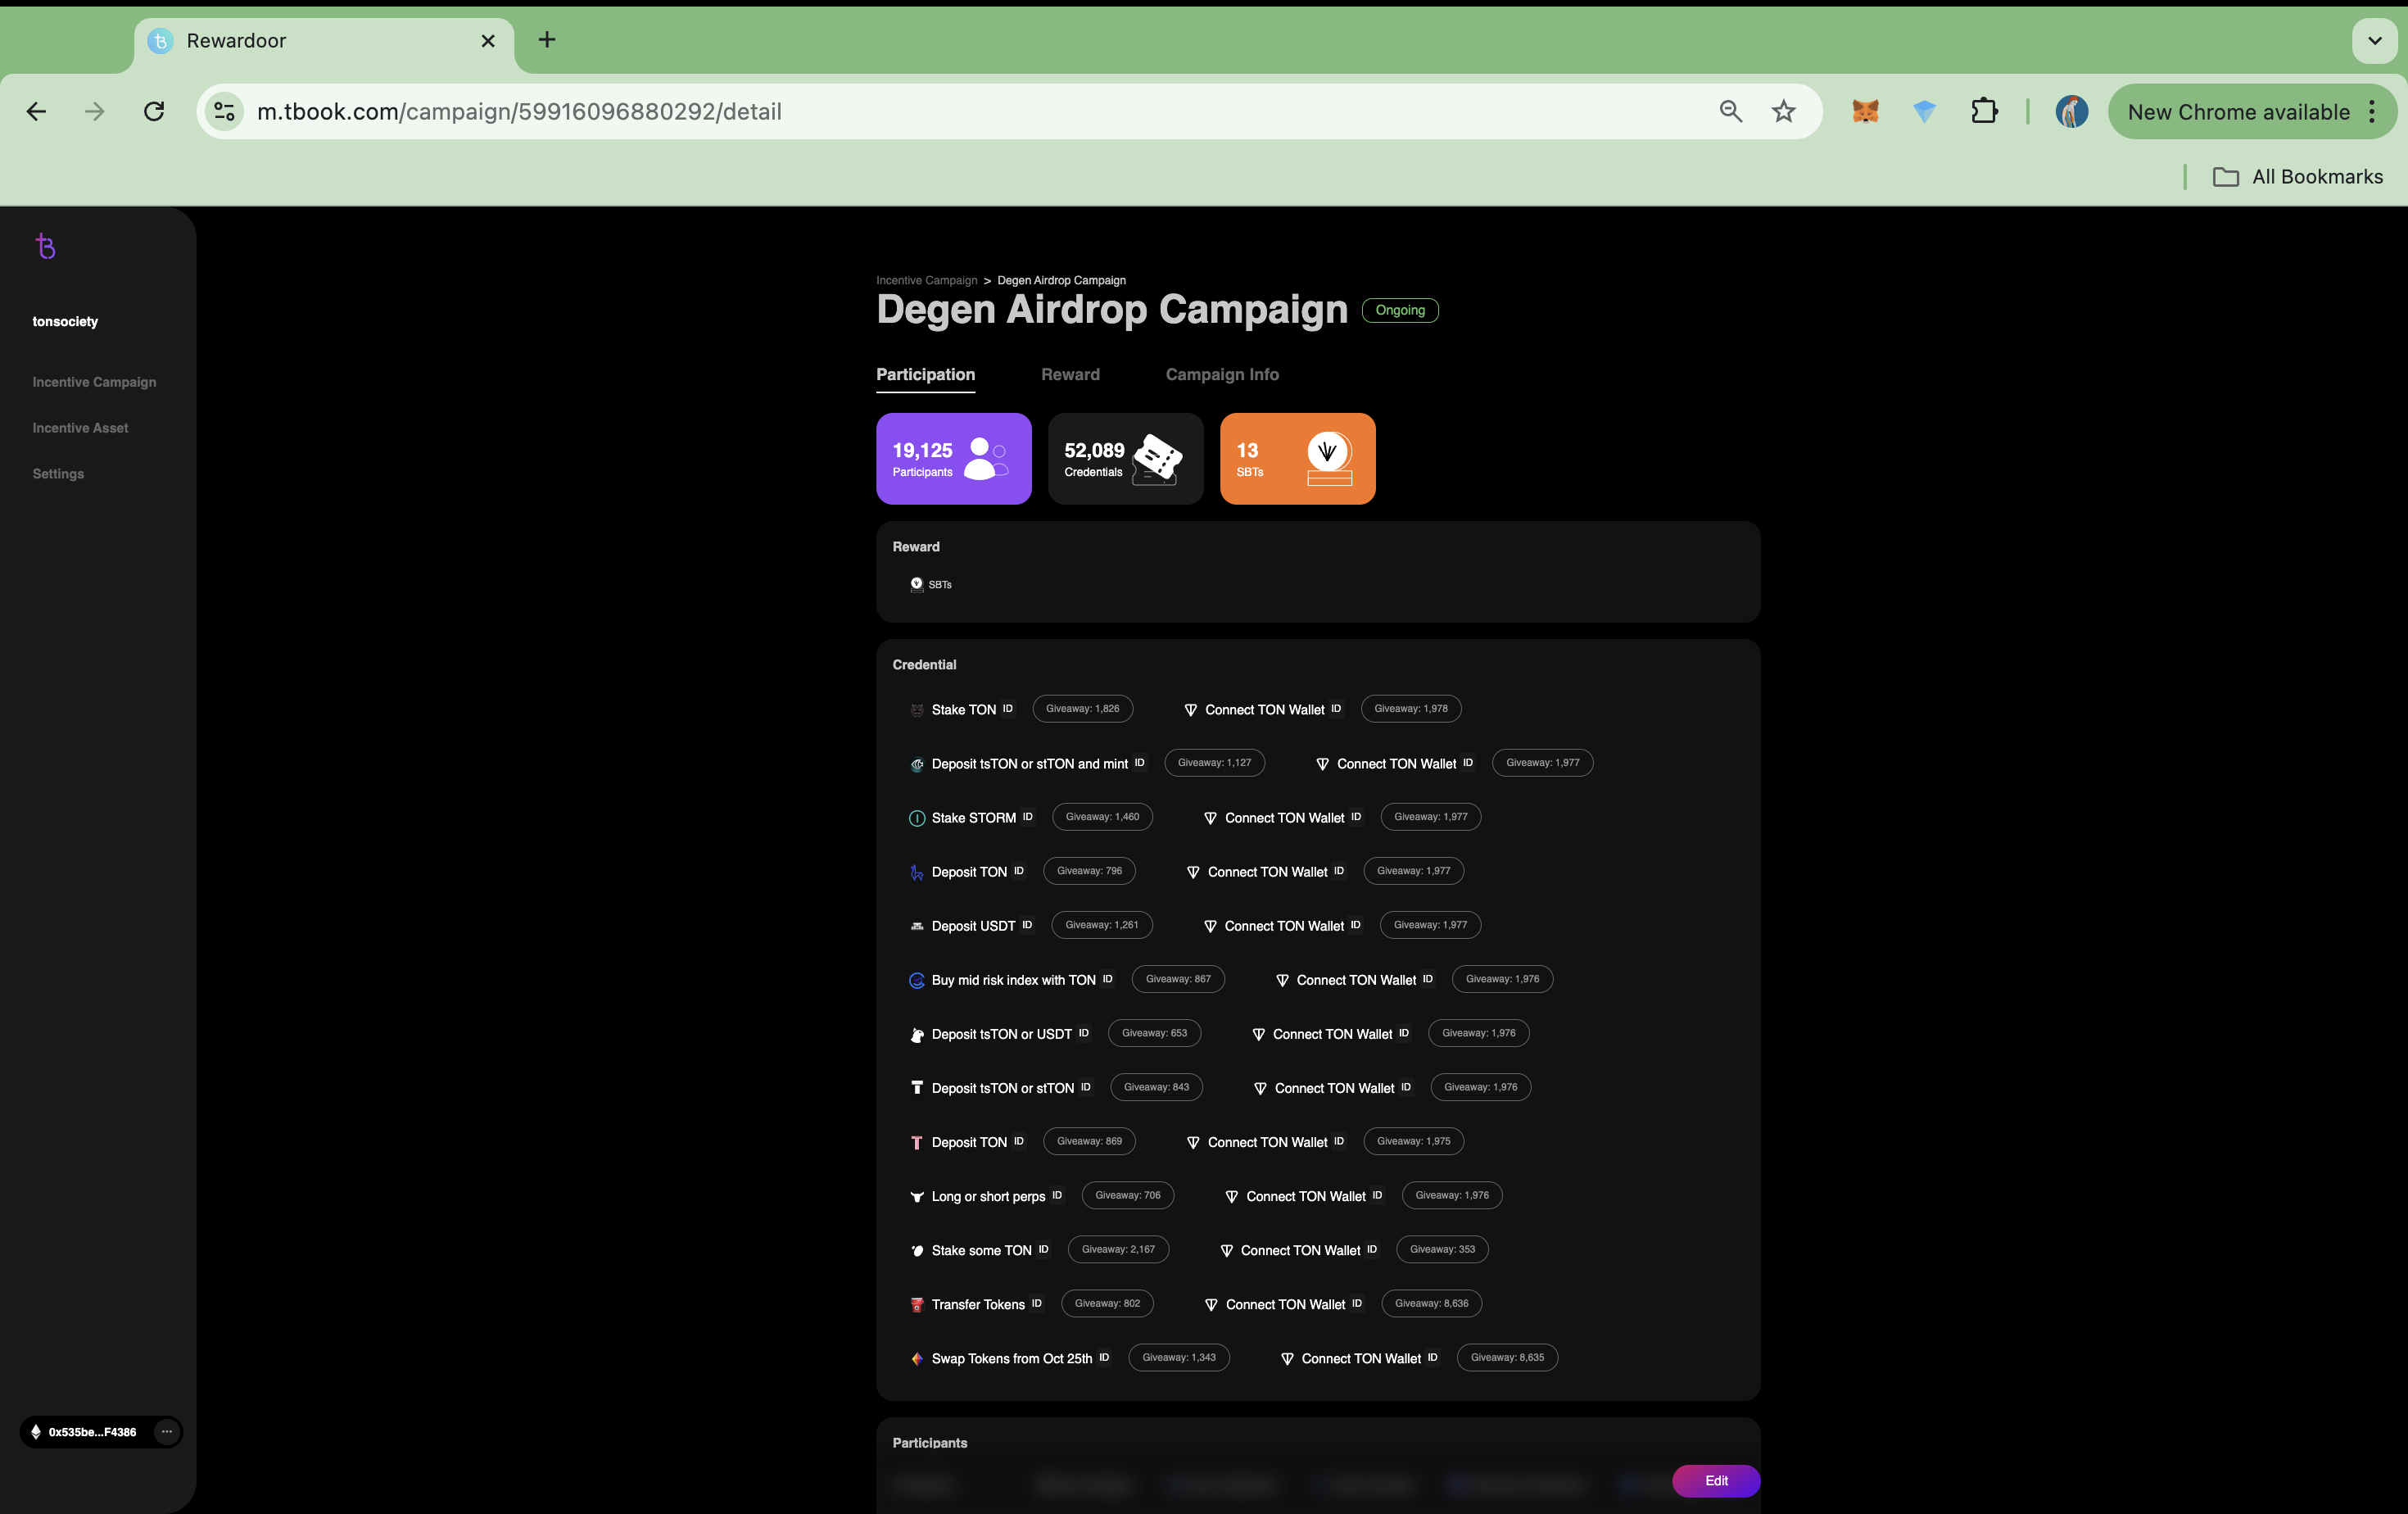Open the Campaign Info tab
The width and height of the screenshot is (2408, 1514).
click(x=1221, y=374)
